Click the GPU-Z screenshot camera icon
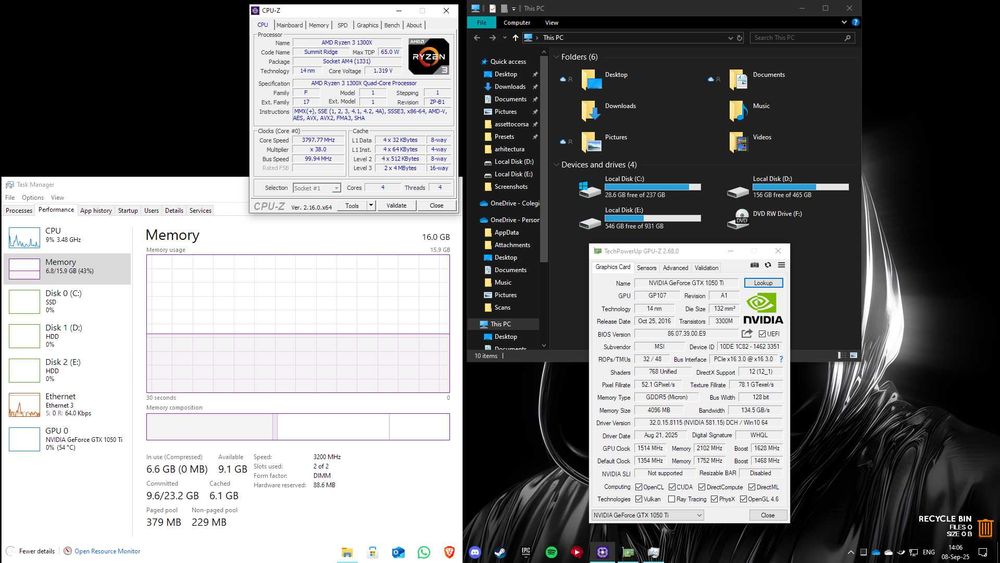Viewport: 1000px width, 563px height. [x=755, y=266]
